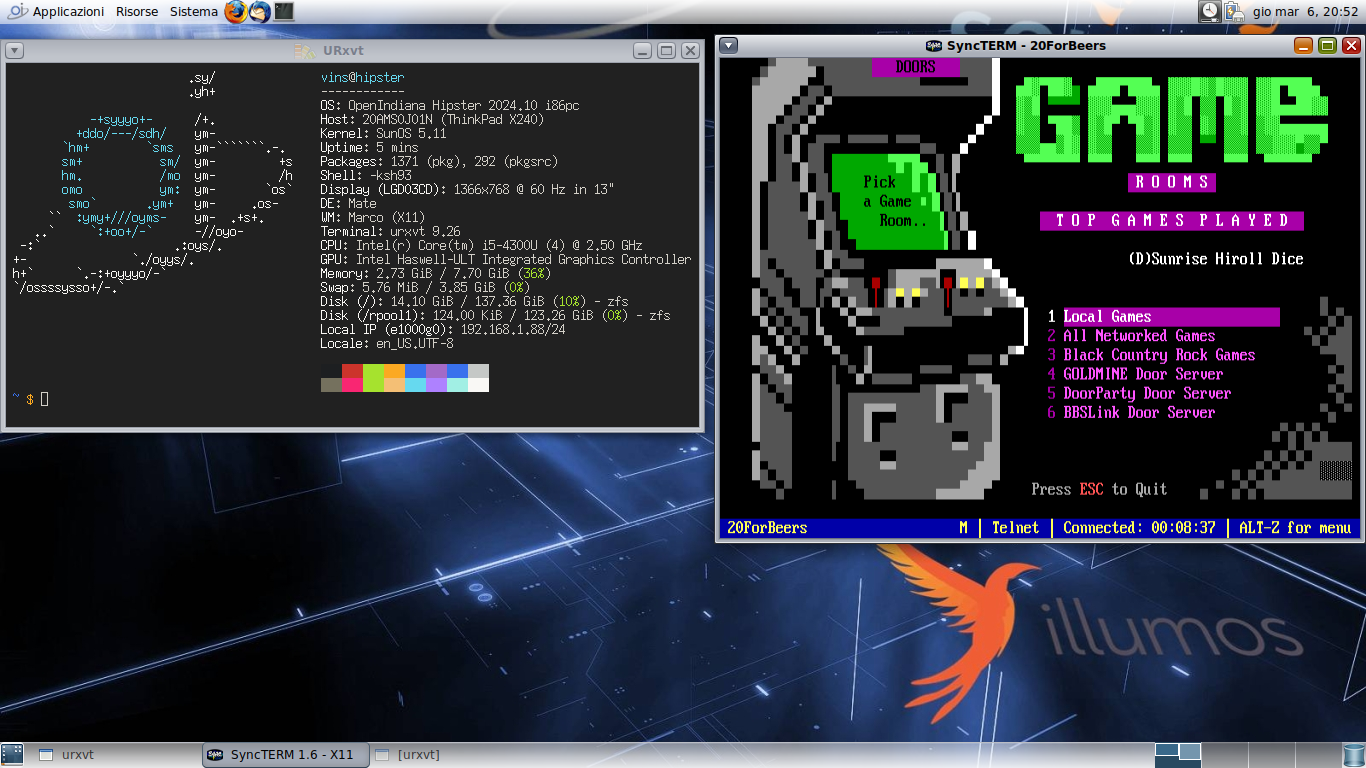Choose 6 BBSLink Door Server
Image resolution: width=1366 pixels, height=768 pixels.
[1131, 412]
